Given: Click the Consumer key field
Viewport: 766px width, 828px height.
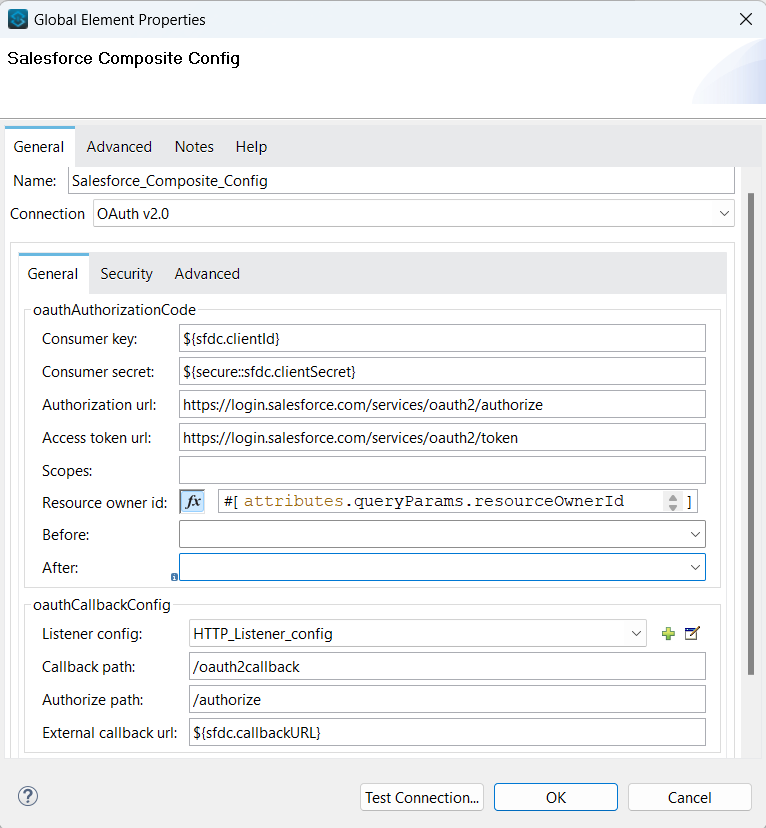Looking at the screenshot, I should (442, 339).
